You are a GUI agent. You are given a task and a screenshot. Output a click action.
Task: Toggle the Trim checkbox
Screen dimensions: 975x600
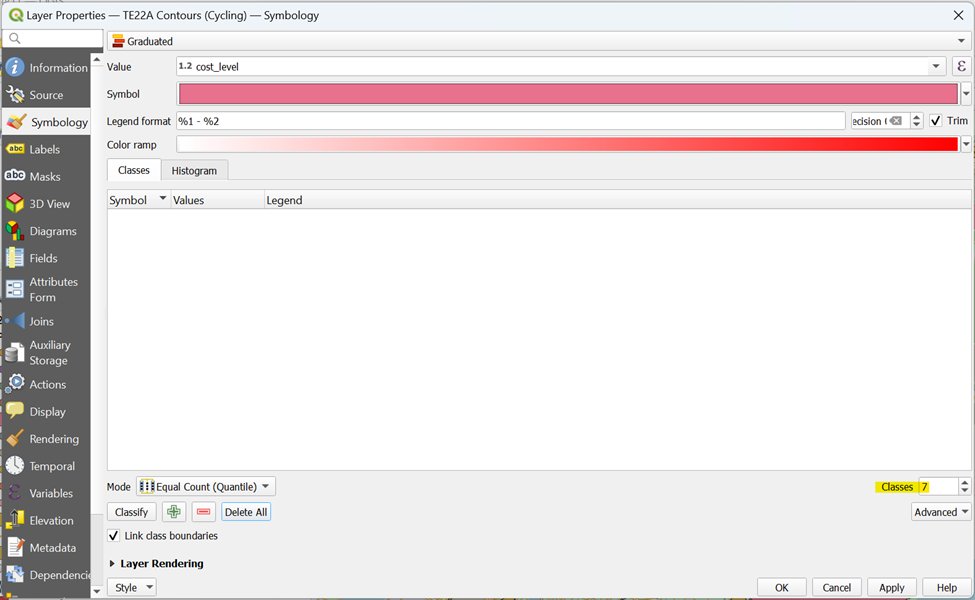click(x=936, y=121)
